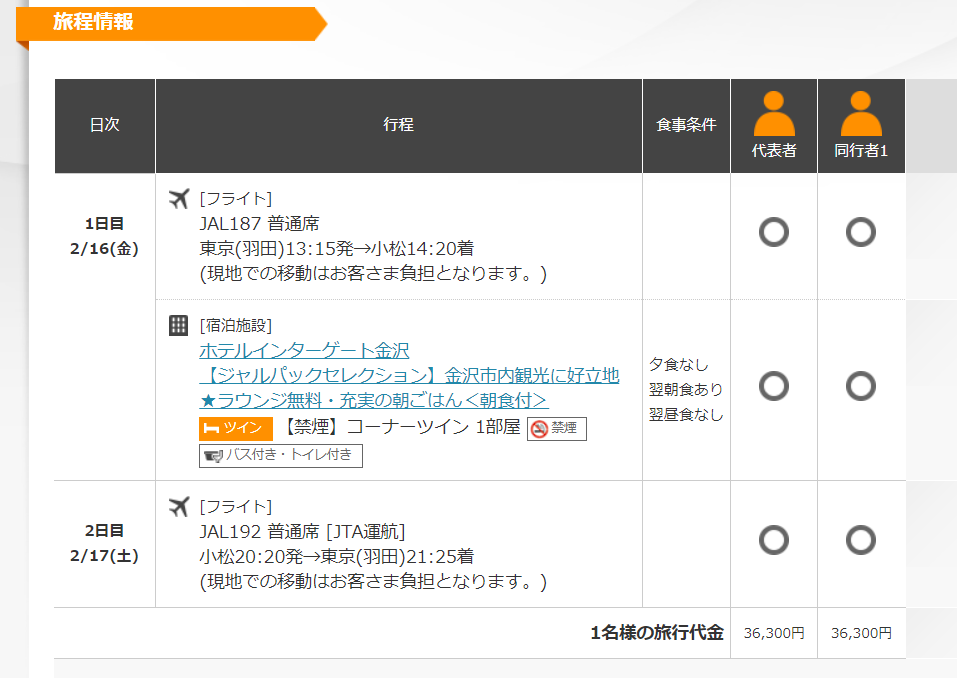Viewport: 957px width, 678px height.
Task: Click the 翌朝食あり meal condition
Action: pos(686,389)
